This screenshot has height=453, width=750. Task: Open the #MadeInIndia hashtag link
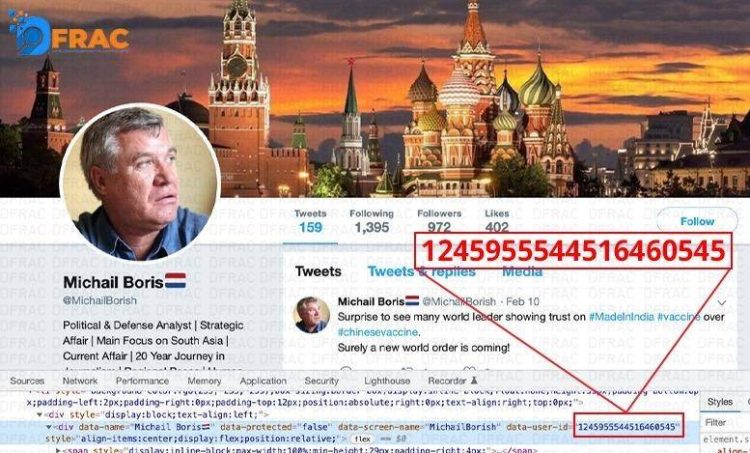pyautogui.click(x=621, y=317)
